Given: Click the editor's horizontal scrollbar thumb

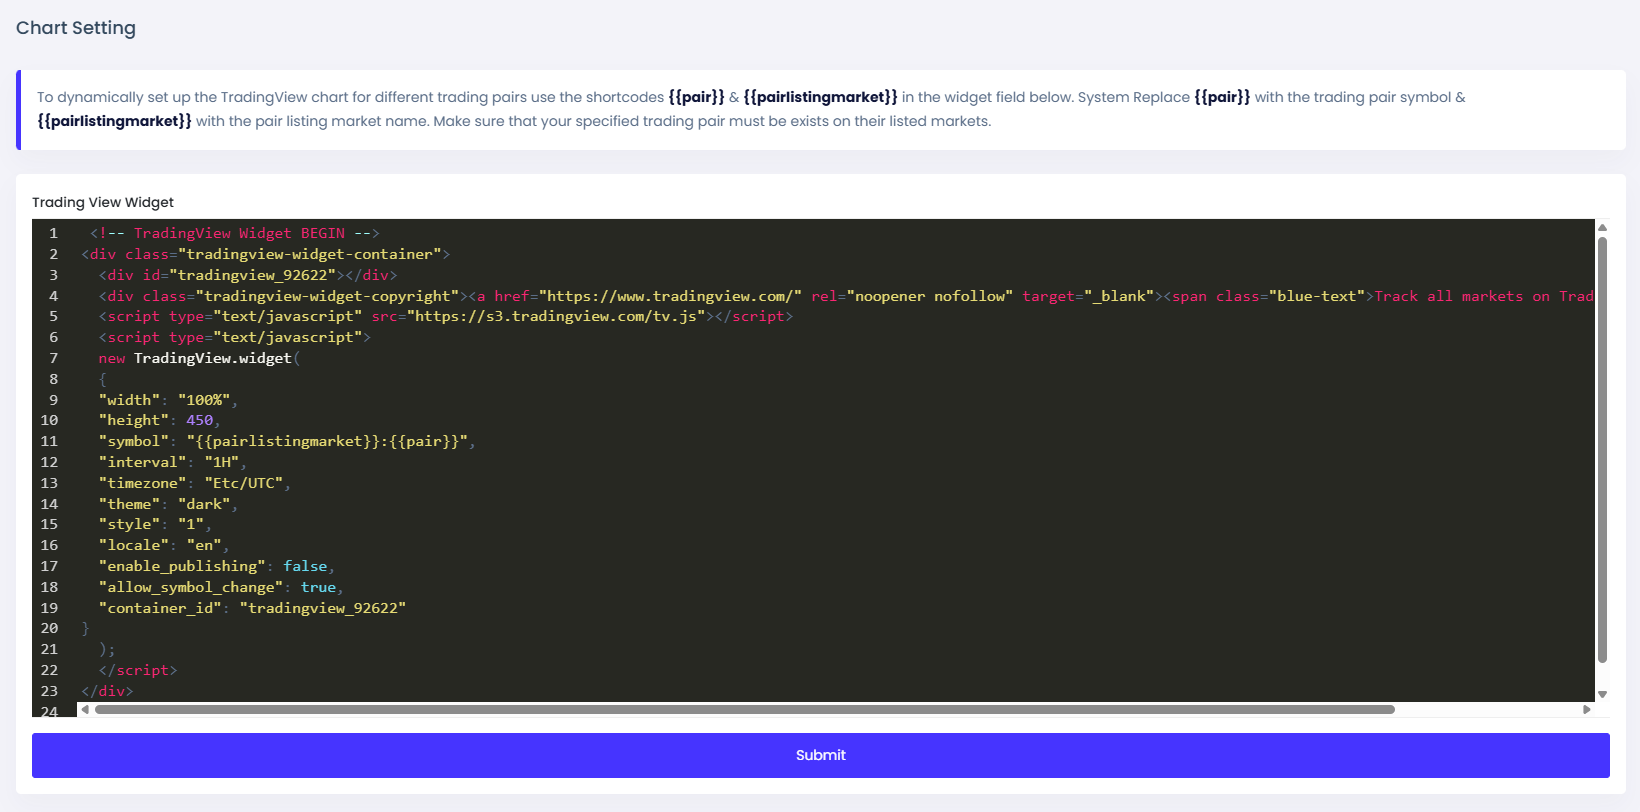Looking at the screenshot, I should click(745, 710).
